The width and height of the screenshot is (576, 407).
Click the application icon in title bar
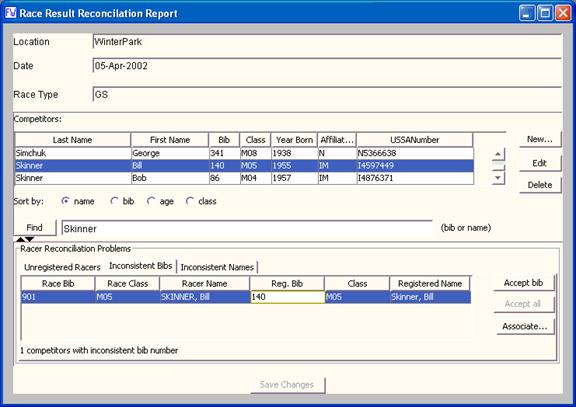[x=11, y=13]
